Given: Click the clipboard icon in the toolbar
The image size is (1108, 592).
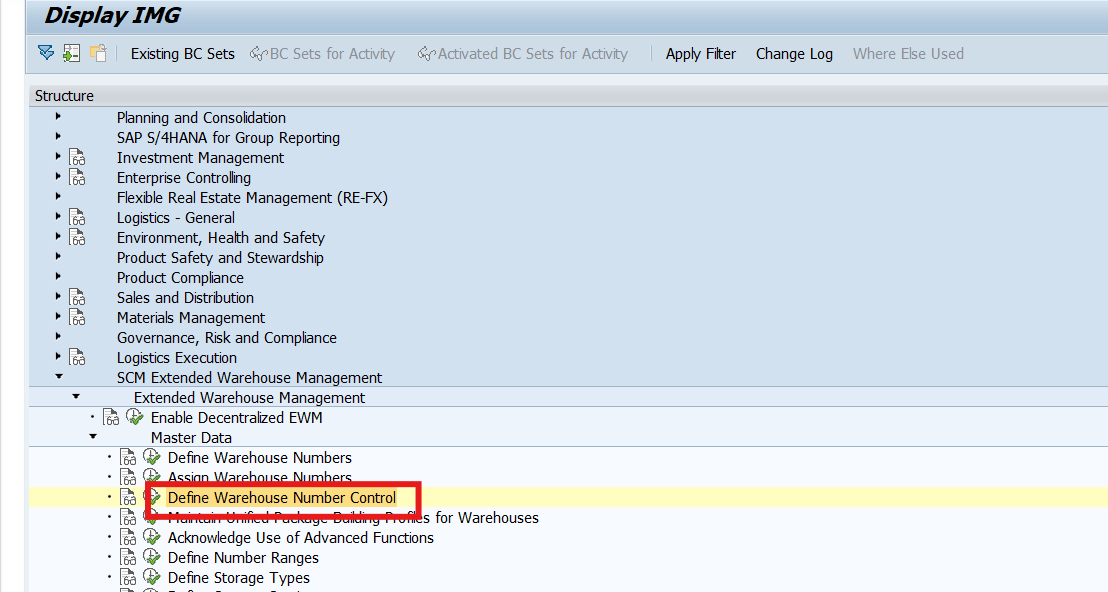Looking at the screenshot, I should [97, 54].
